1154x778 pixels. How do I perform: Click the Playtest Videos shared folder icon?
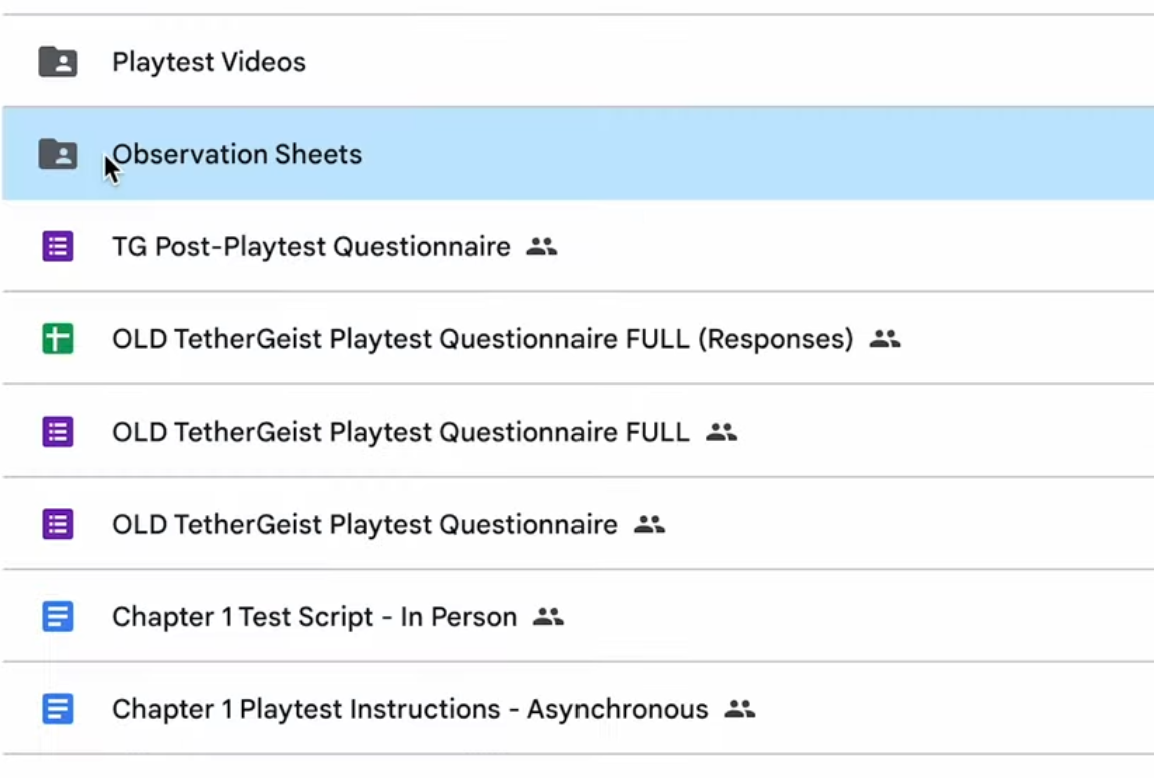point(58,62)
